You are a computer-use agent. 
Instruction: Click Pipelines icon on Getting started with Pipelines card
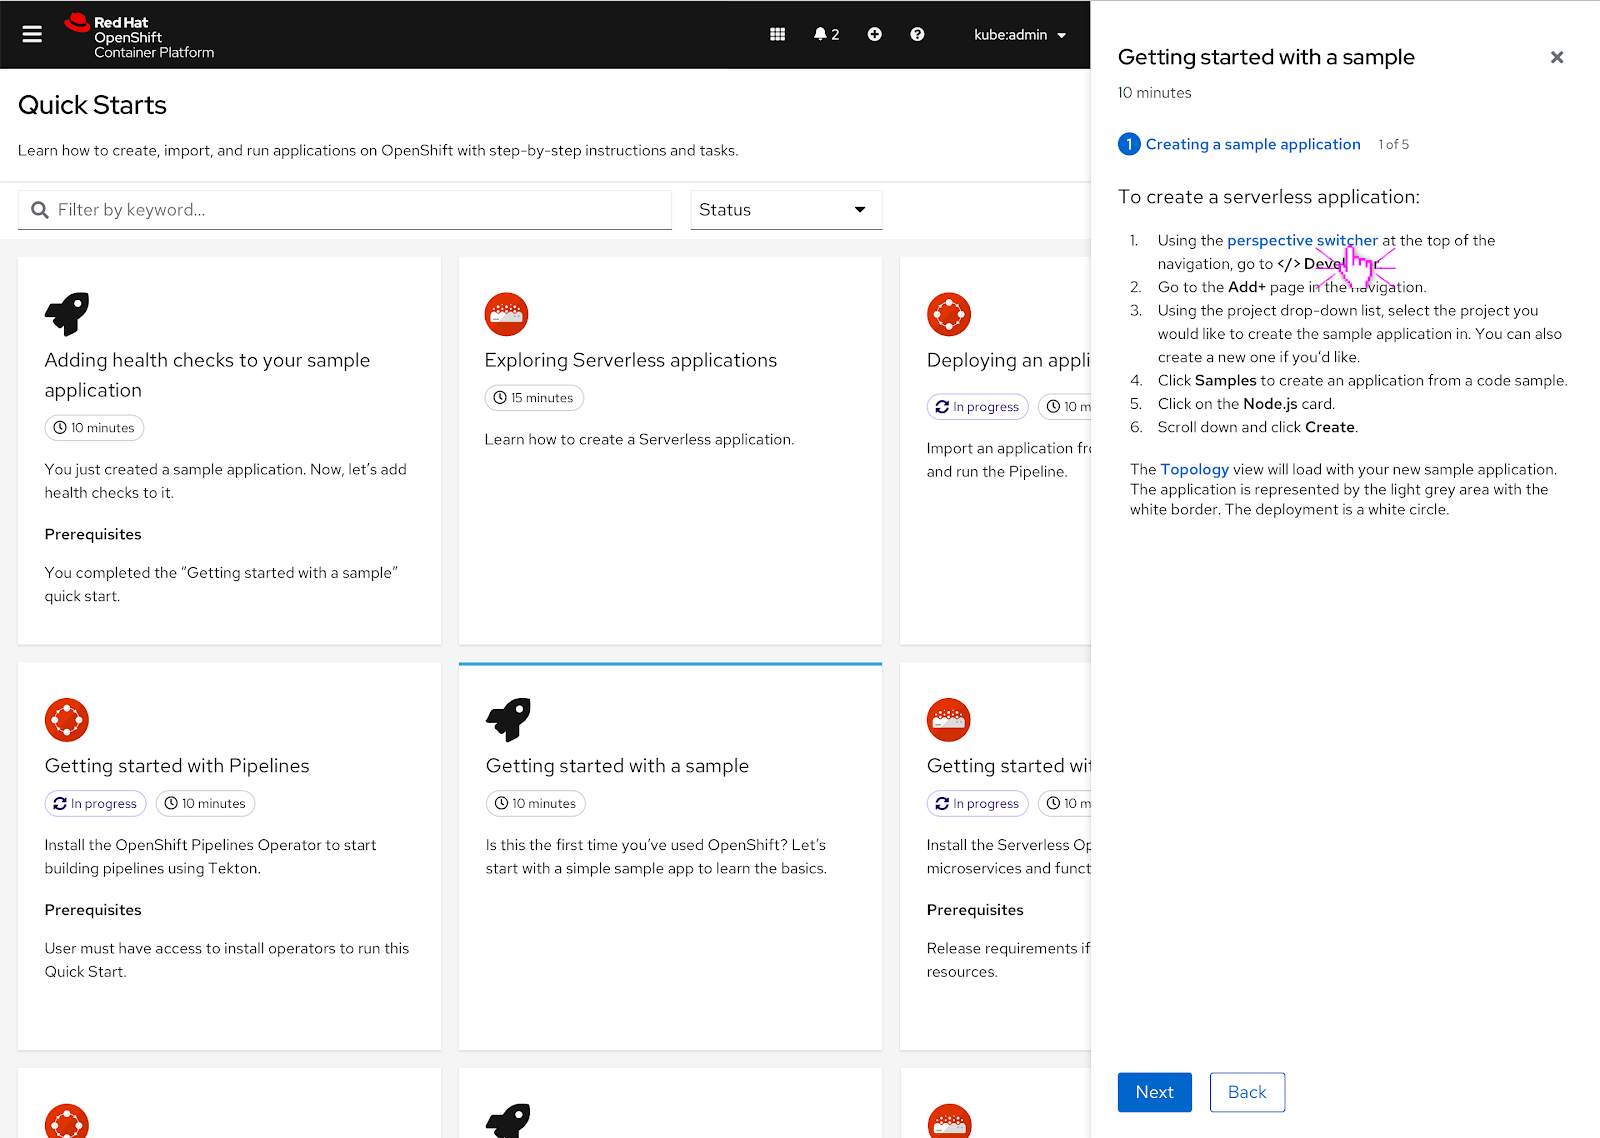pyautogui.click(x=67, y=720)
